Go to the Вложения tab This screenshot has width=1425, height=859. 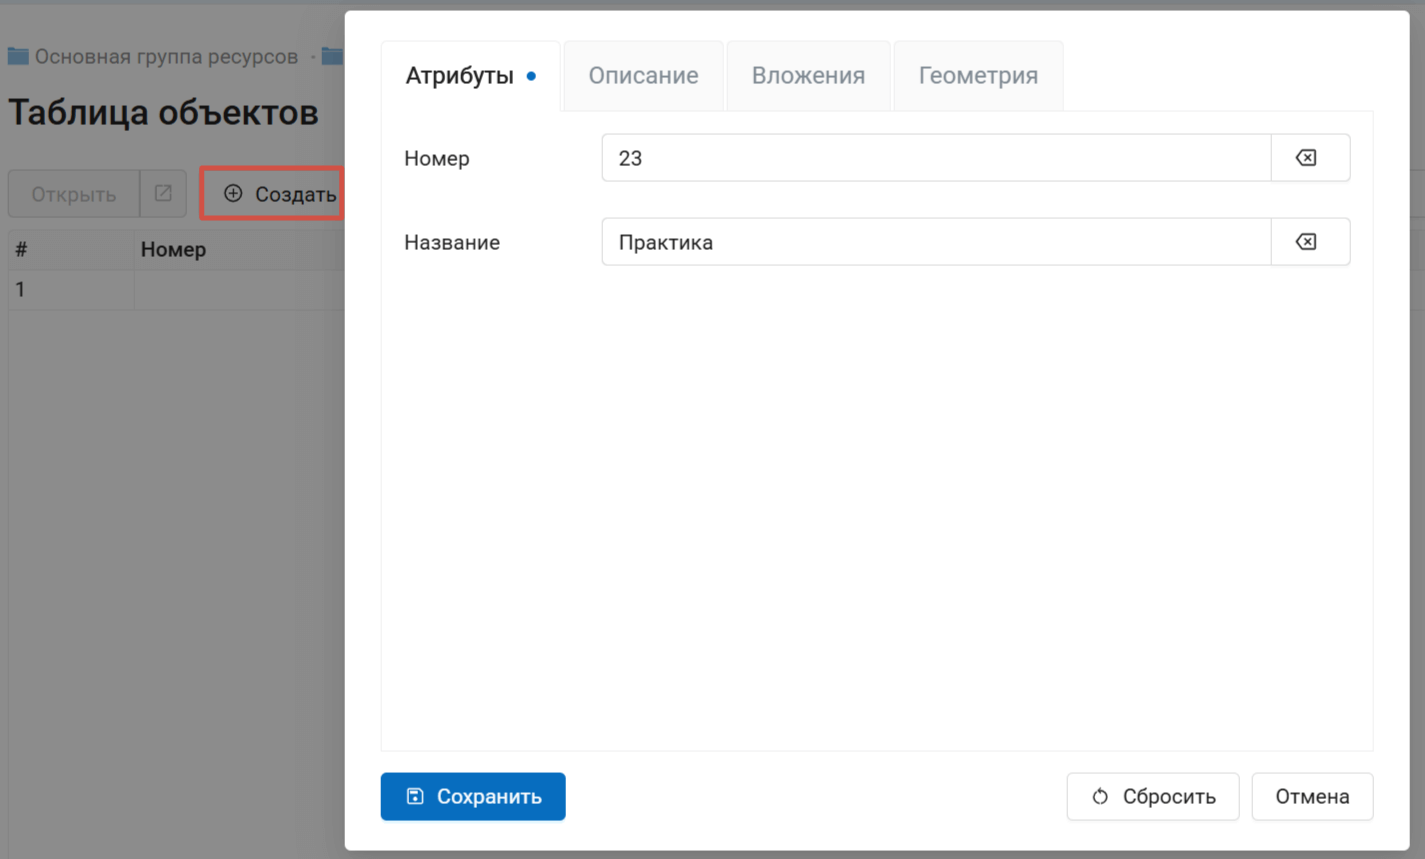(808, 76)
